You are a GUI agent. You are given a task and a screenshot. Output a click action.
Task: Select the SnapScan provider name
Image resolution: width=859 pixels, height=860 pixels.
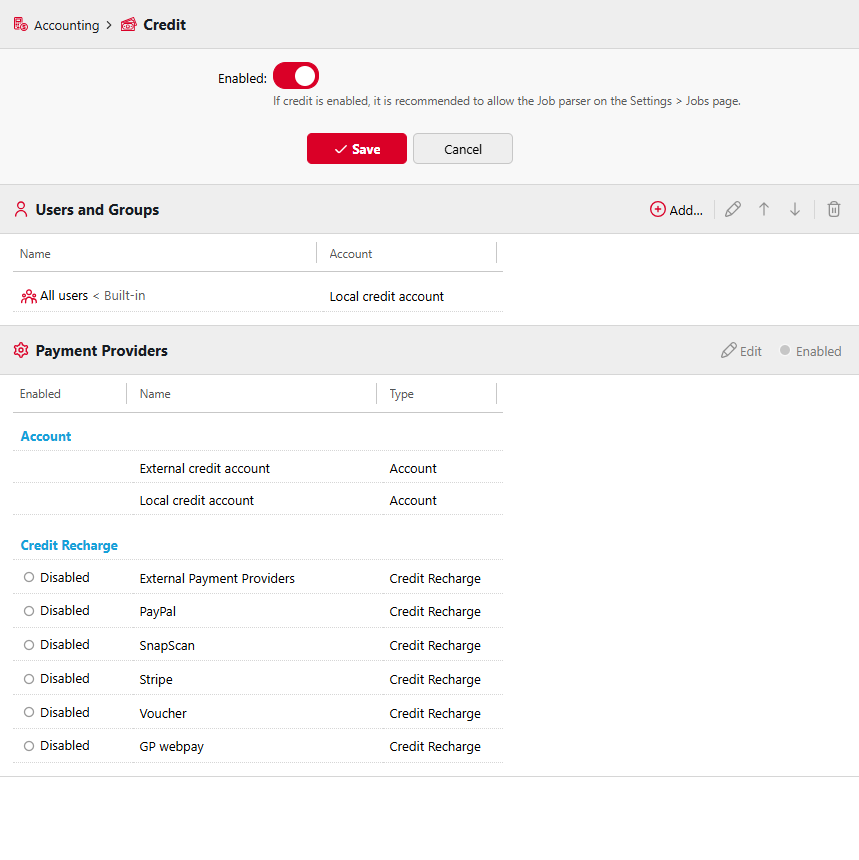coord(167,646)
